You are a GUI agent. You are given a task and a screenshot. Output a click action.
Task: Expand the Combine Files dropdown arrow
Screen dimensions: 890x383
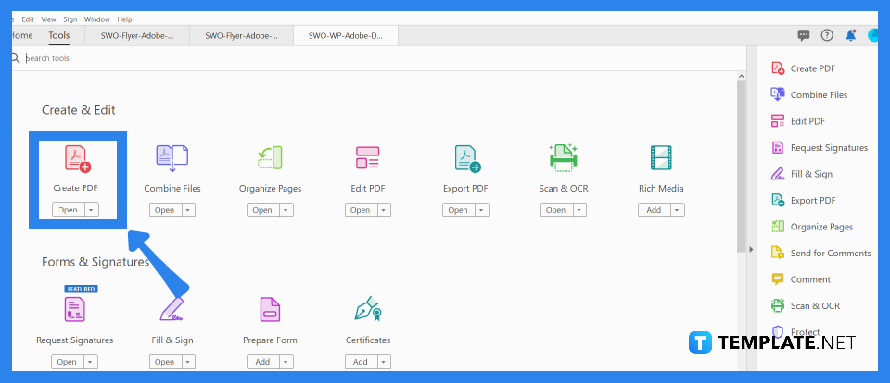[x=189, y=210]
